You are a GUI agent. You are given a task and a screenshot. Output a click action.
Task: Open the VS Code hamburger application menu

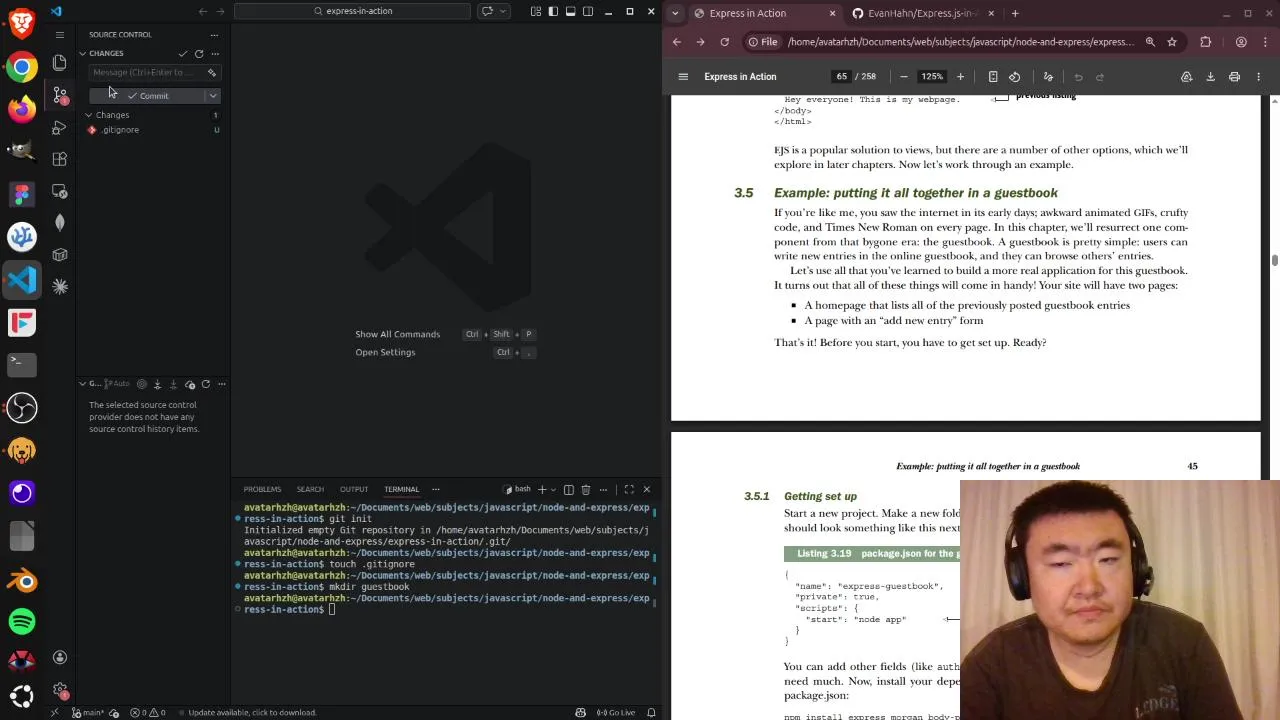point(59,34)
